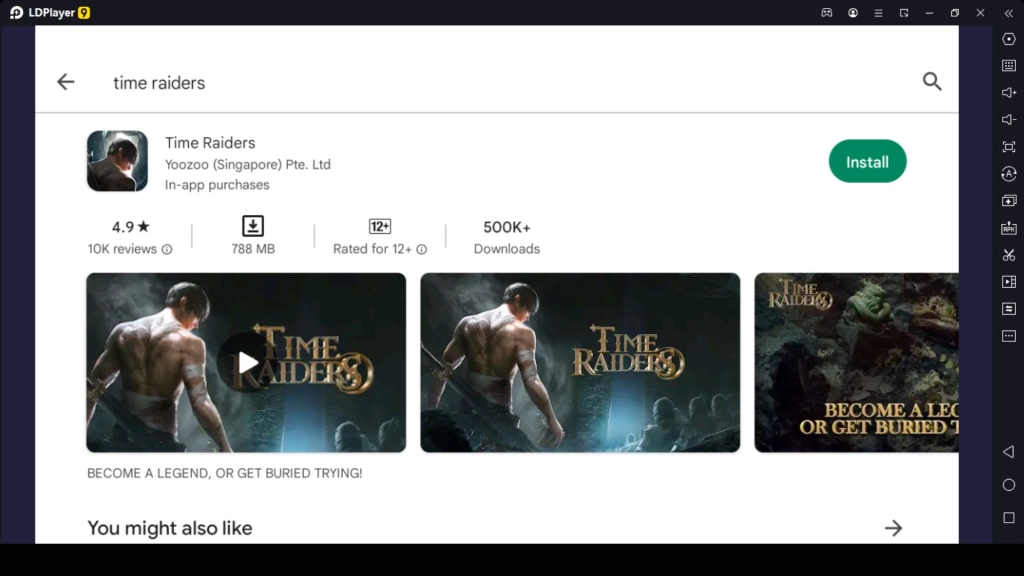The image size is (1024, 576).
Task: Open the video recorder sidebar icon
Action: (1009, 281)
